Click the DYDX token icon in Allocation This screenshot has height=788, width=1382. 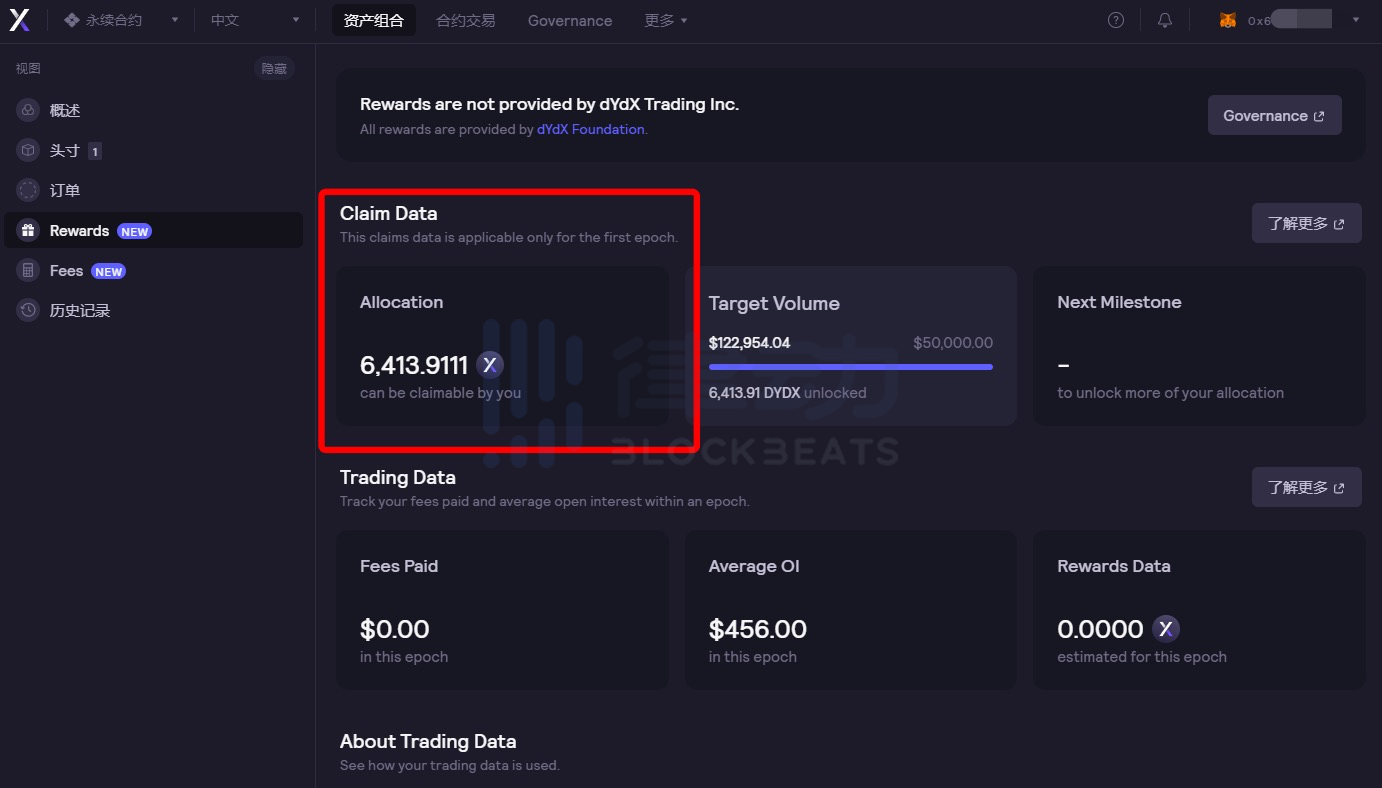pos(489,365)
